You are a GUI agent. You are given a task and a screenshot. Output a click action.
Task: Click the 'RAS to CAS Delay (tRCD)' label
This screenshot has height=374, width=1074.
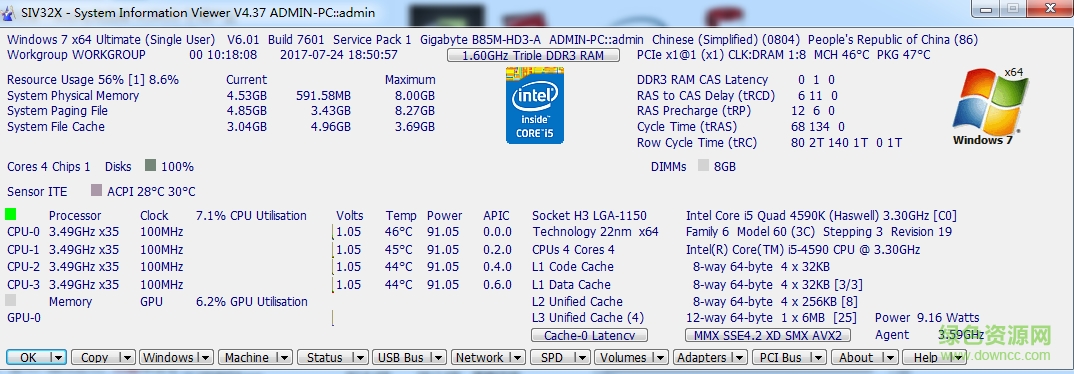point(705,95)
